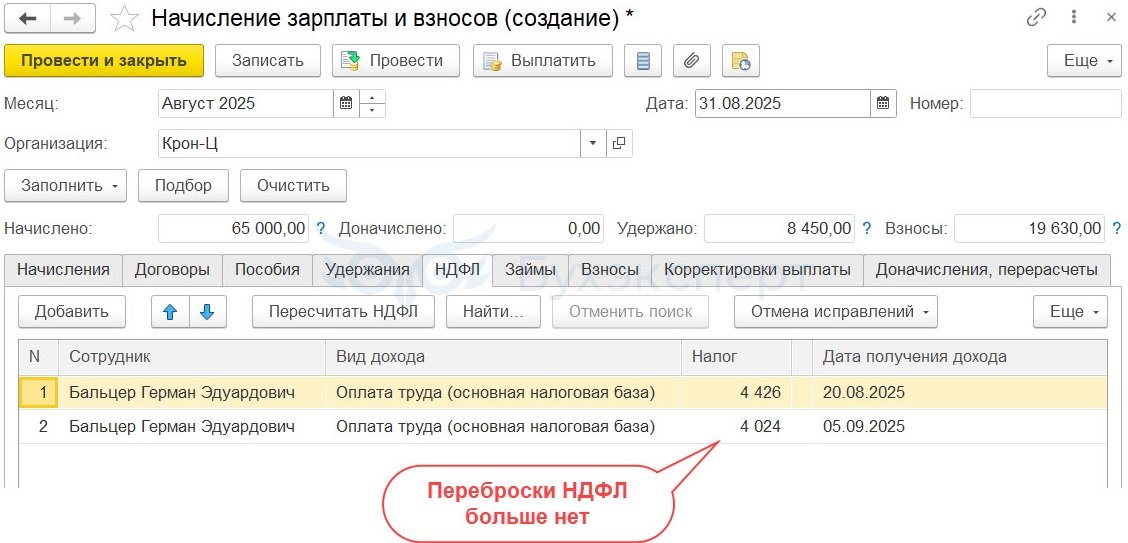Click the Удержано value 8 450,00
This screenshot has width=1128, height=543.
point(779,229)
